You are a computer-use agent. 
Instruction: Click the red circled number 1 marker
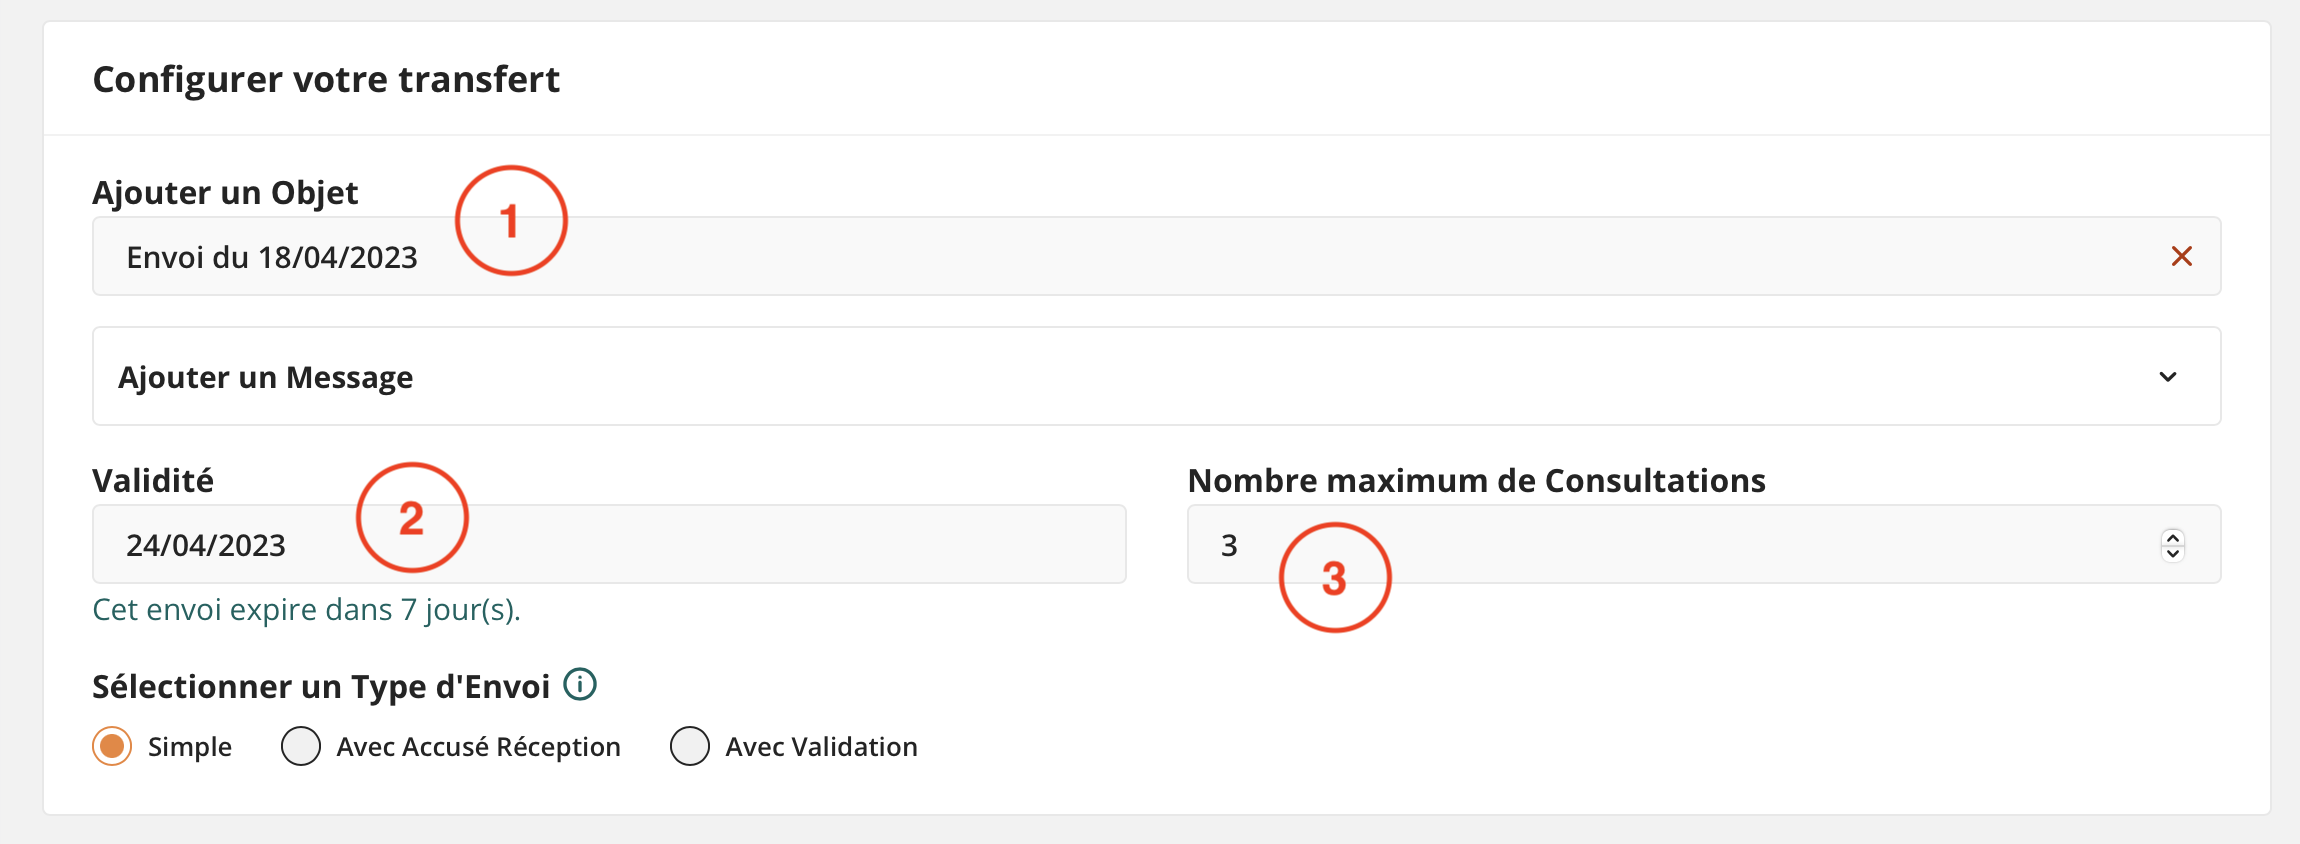coord(511,221)
